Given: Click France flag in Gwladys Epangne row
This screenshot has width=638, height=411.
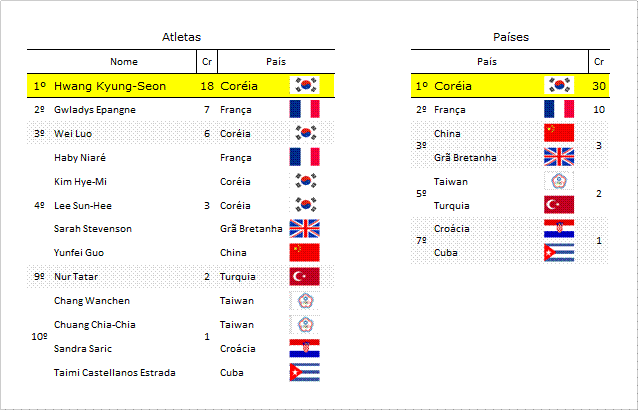Looking at the screenshot, I should (304, 109).
